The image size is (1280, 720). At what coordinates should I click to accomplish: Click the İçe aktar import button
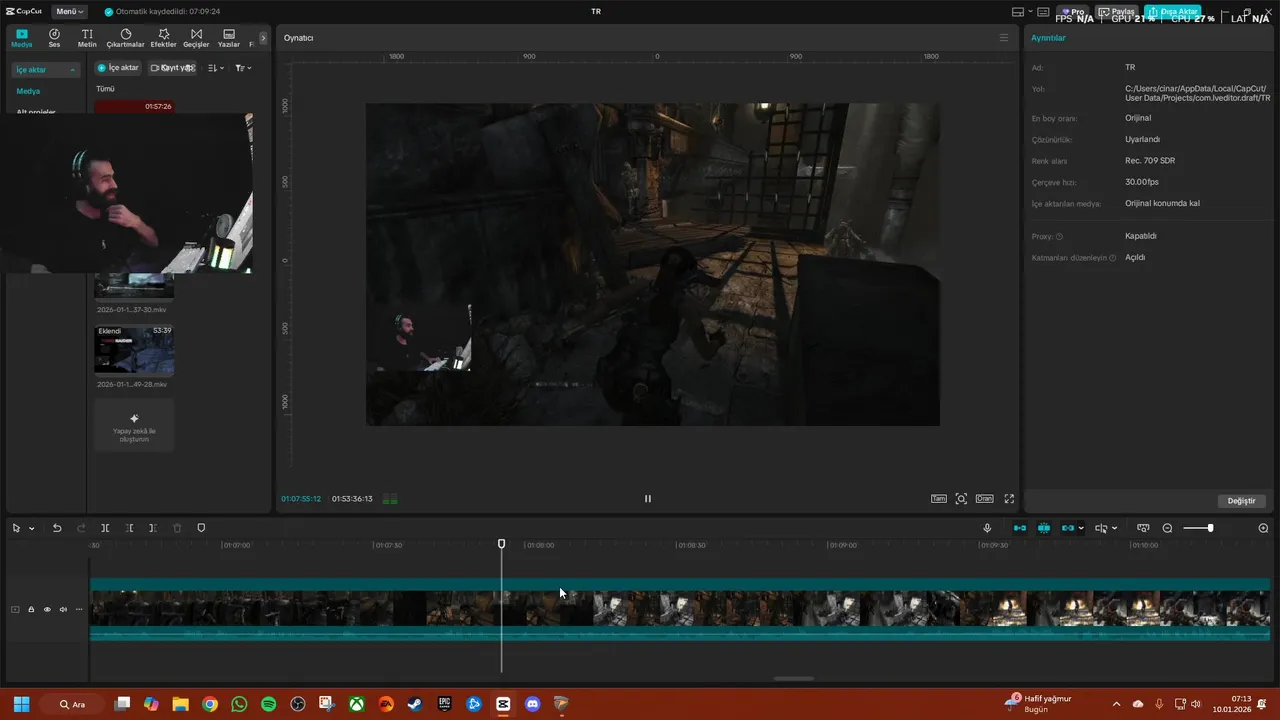click(118, 68)
